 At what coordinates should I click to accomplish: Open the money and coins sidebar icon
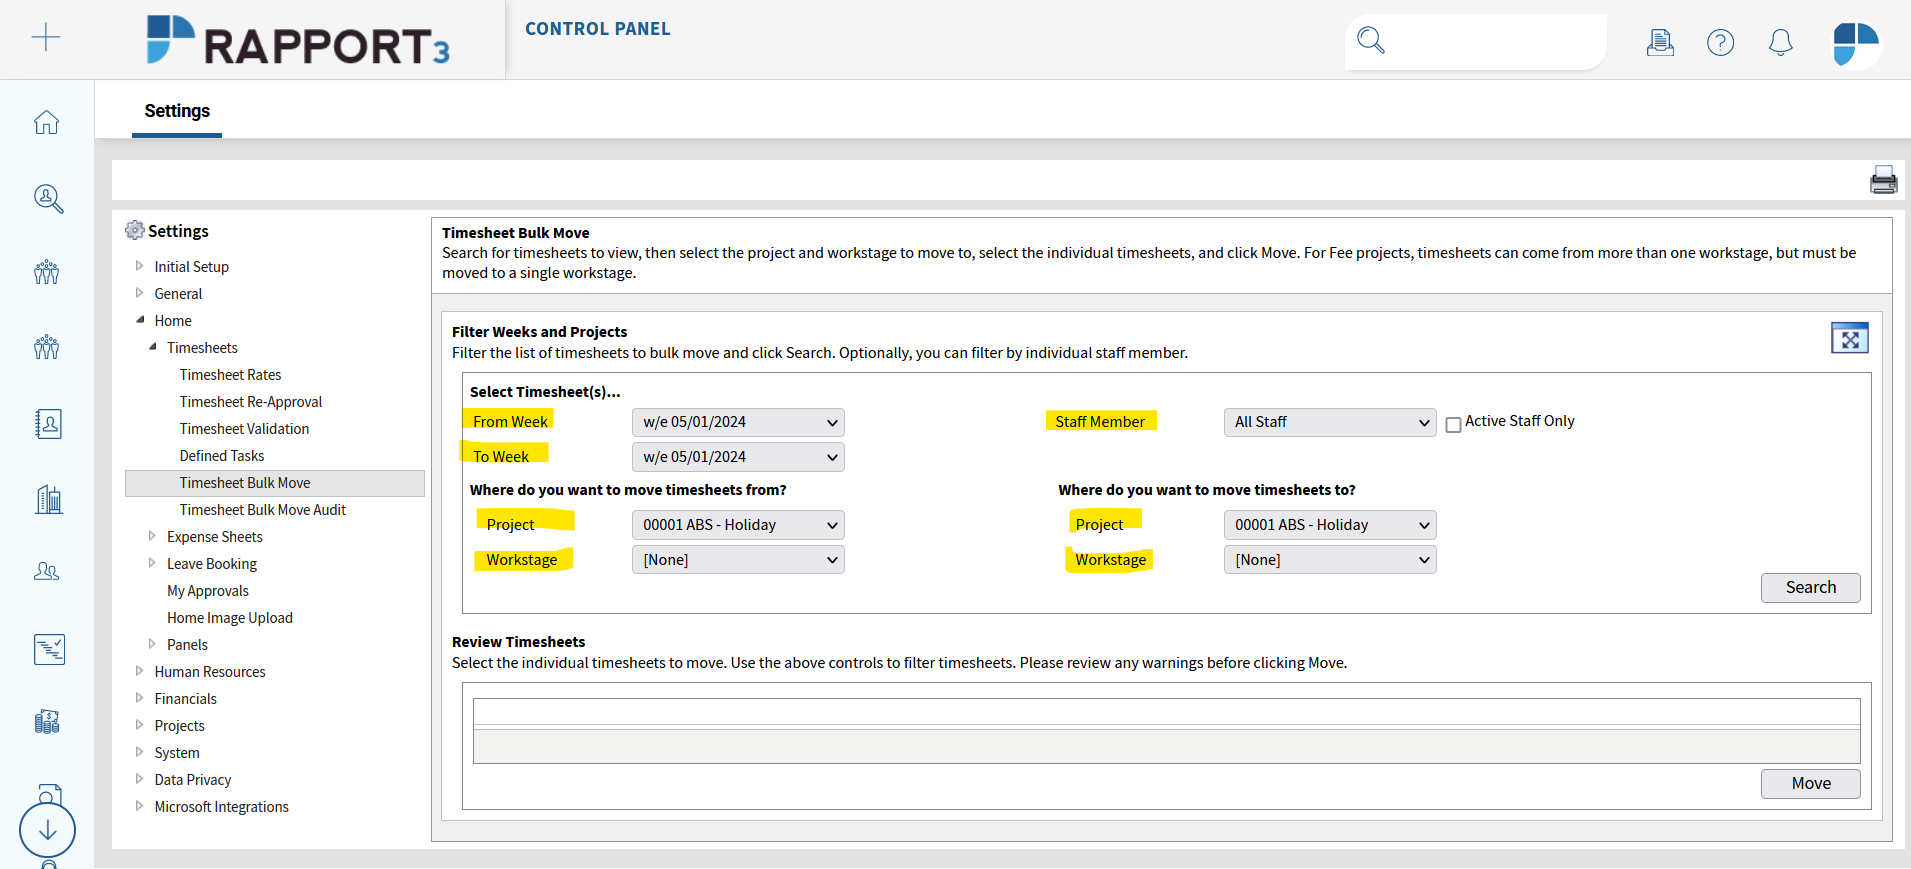click(x=47, y=722)
